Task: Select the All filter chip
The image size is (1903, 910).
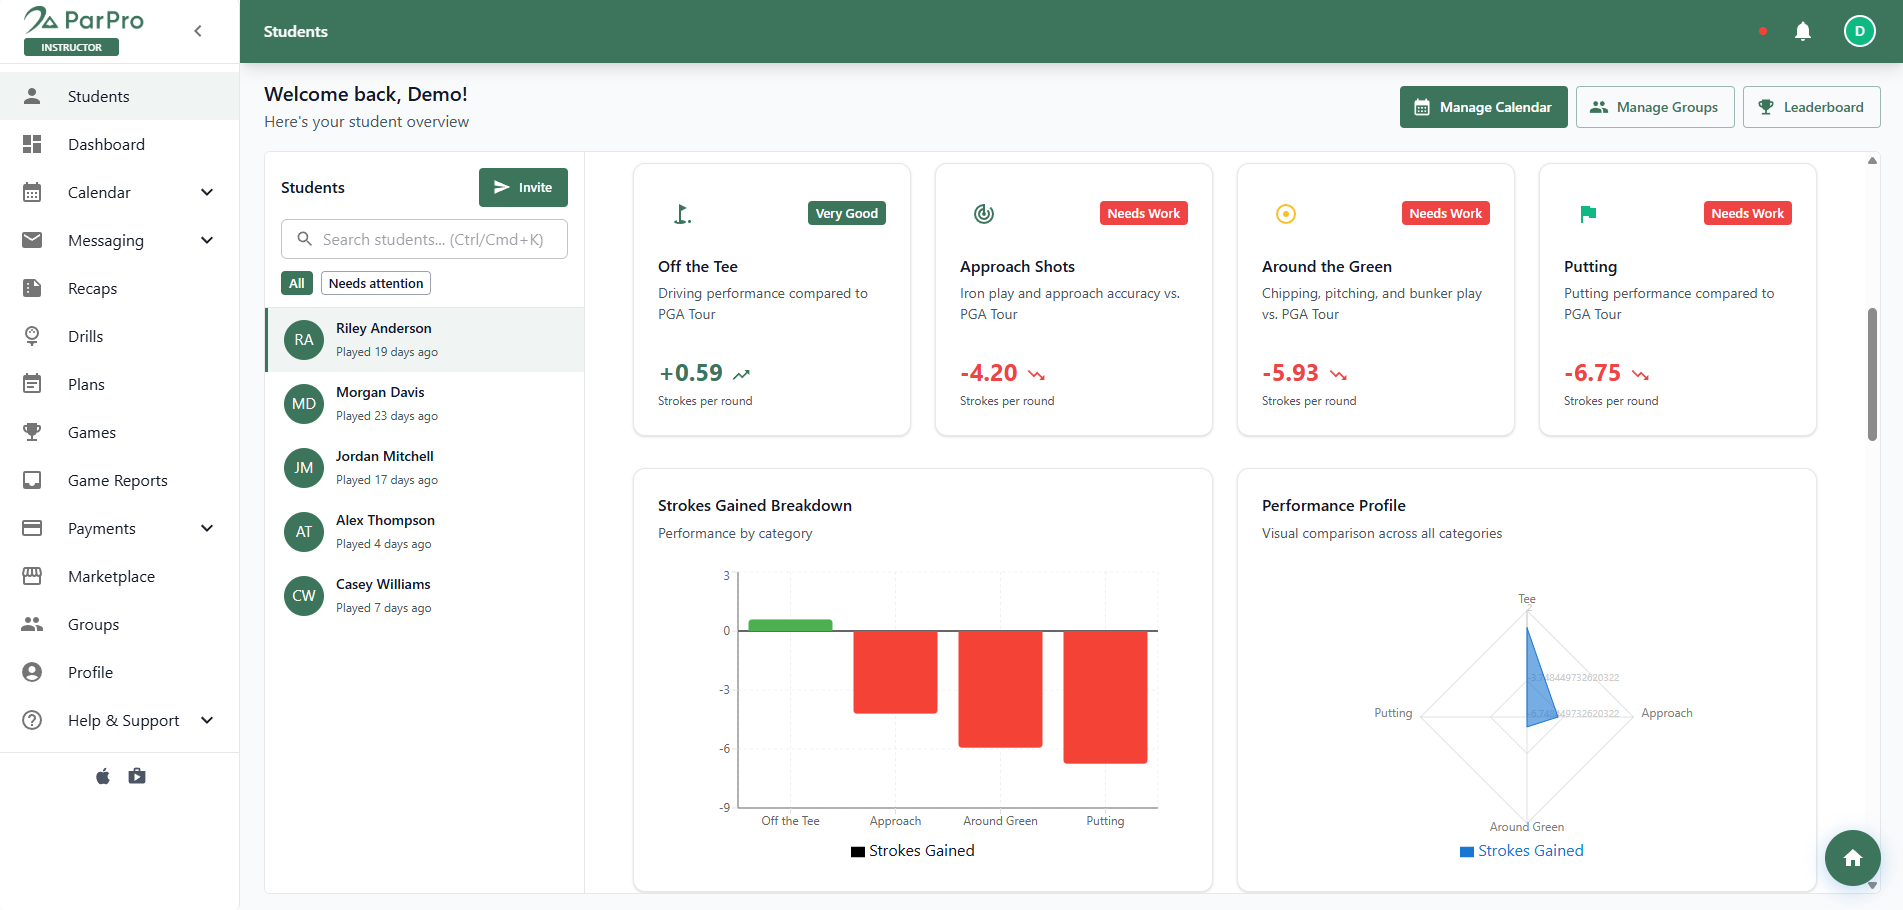Action: (297, 283)
